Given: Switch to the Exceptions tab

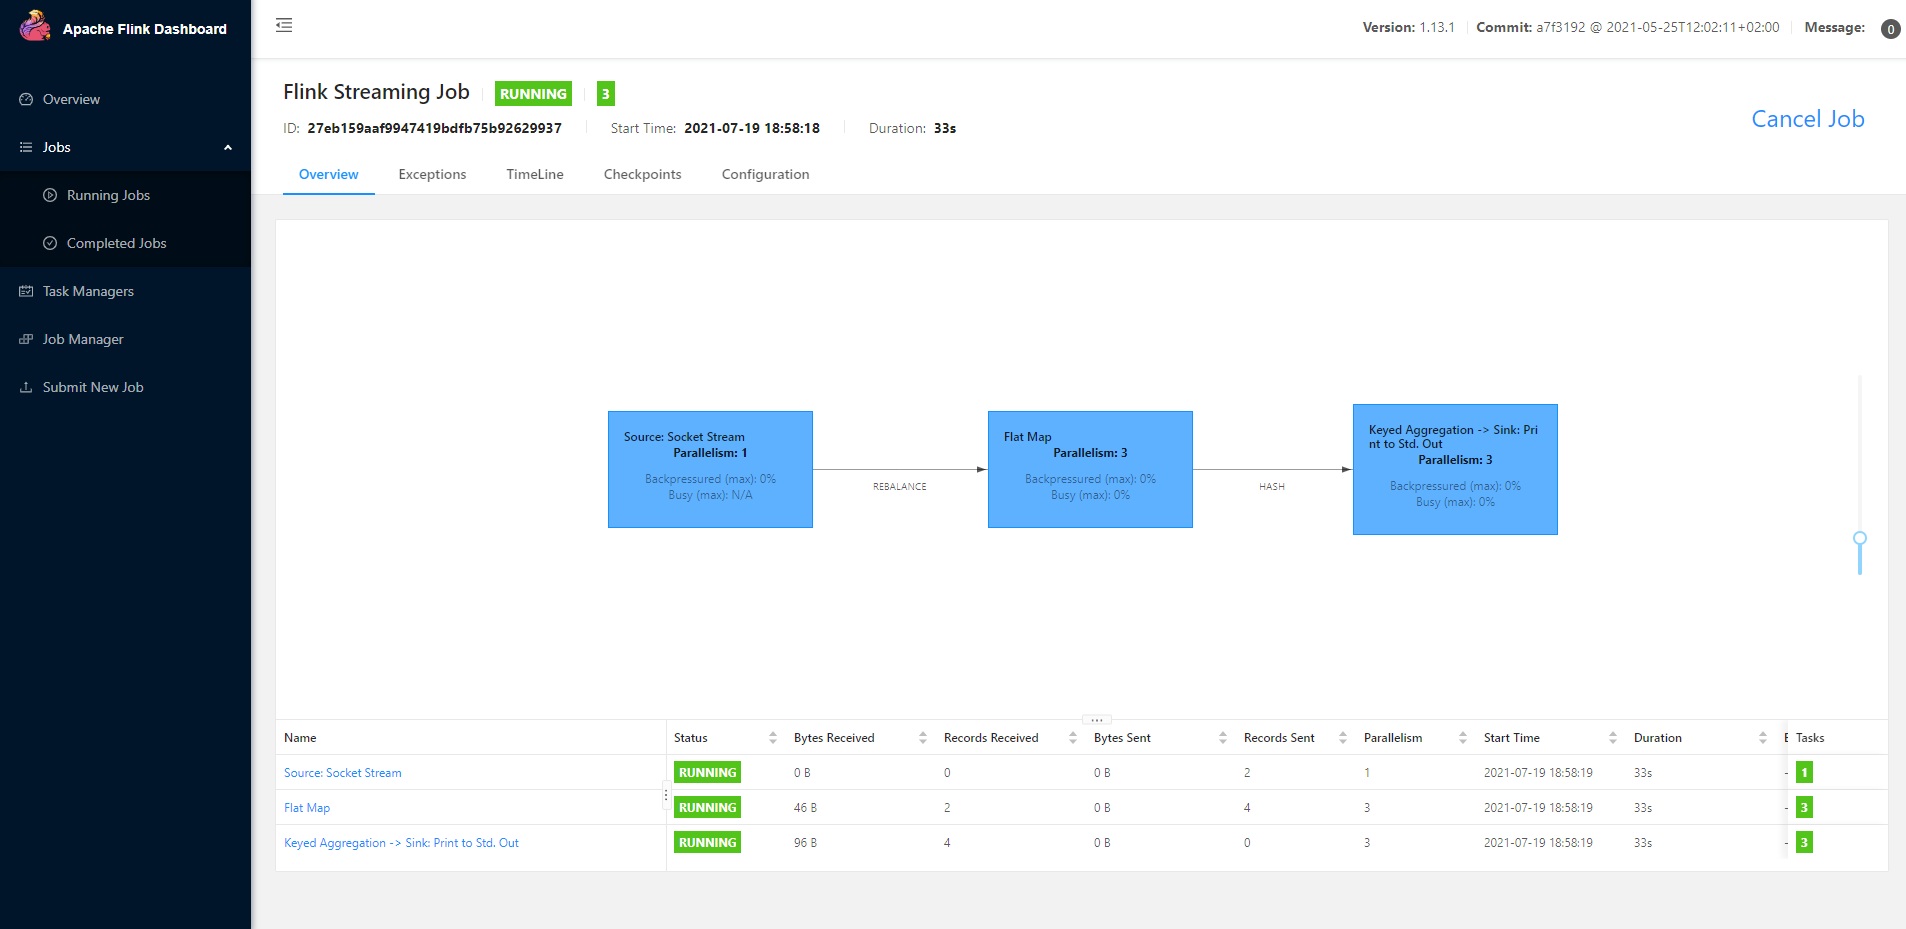Looking at the screenshot, I should coord(432,174).
